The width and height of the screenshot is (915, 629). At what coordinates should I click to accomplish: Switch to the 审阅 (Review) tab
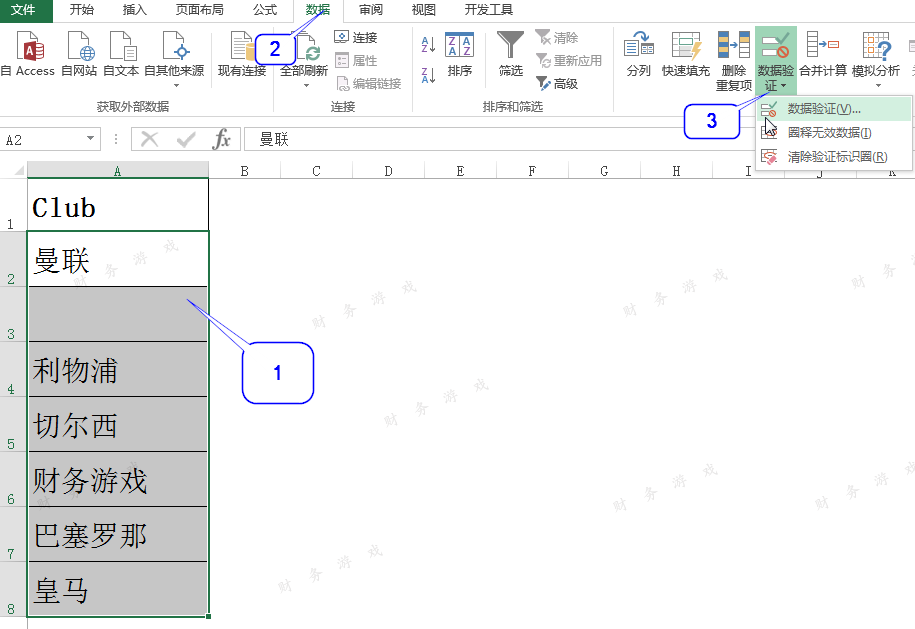[371, 10]
